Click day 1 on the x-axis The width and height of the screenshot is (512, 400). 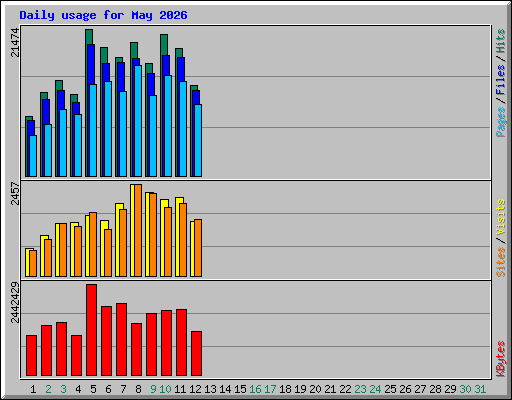pyautogui.click(x=33, y=389)
